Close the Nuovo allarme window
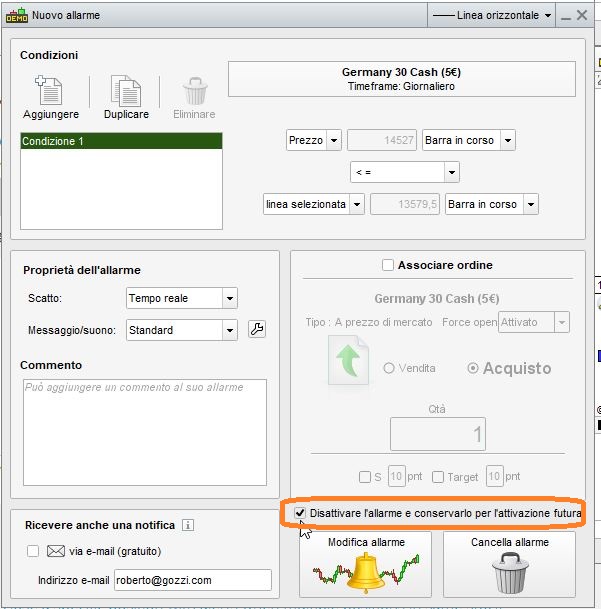601x609 pixels. (582, 15)
